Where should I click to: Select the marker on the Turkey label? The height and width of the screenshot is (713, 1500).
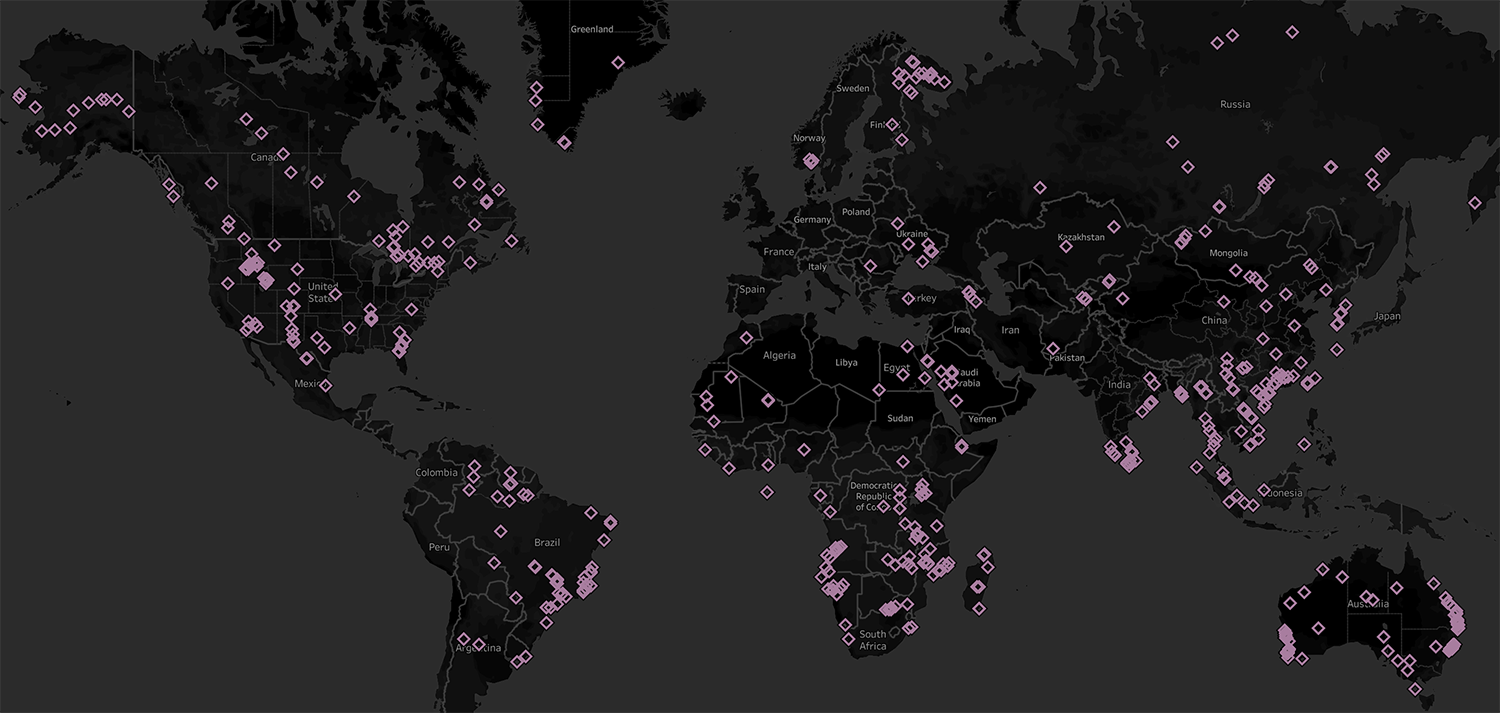(908, 298)
